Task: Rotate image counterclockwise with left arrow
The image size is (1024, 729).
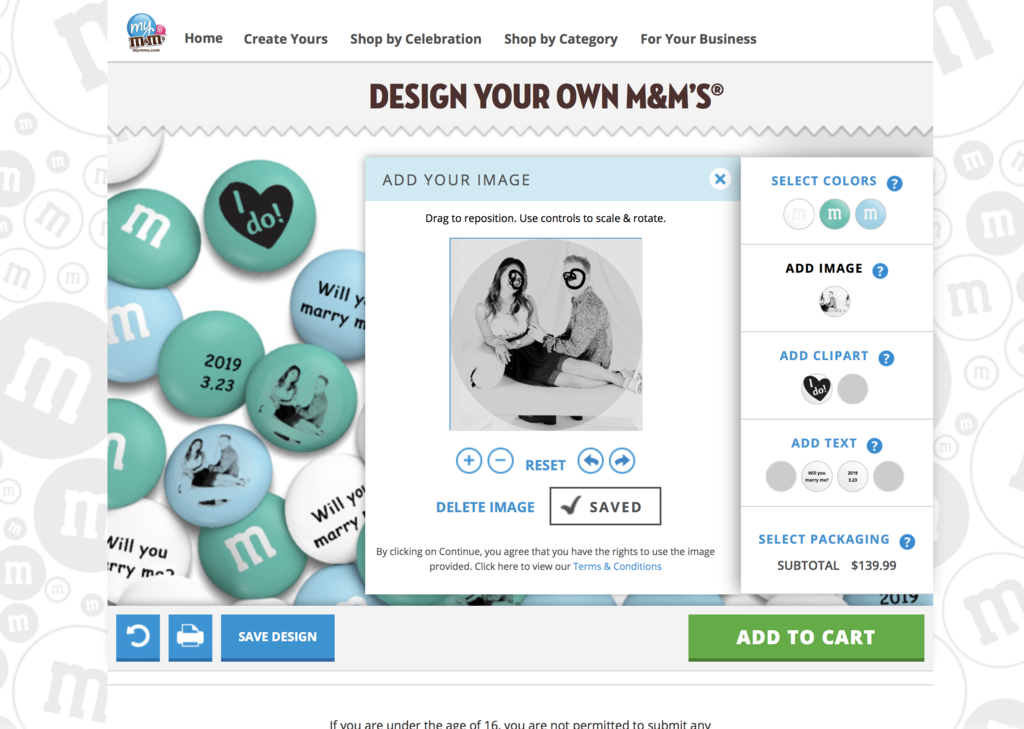Action: click(x=590, y=461)
